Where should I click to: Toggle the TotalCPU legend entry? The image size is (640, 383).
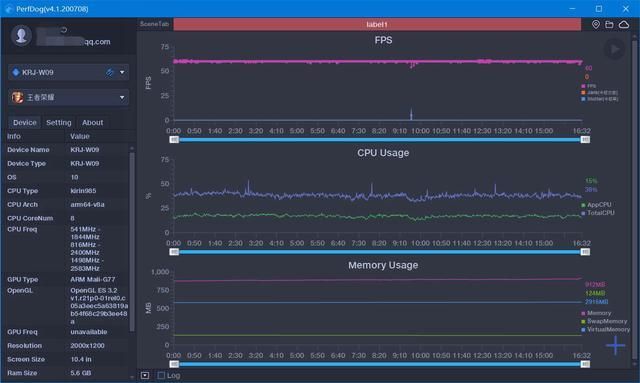[598, 213]
